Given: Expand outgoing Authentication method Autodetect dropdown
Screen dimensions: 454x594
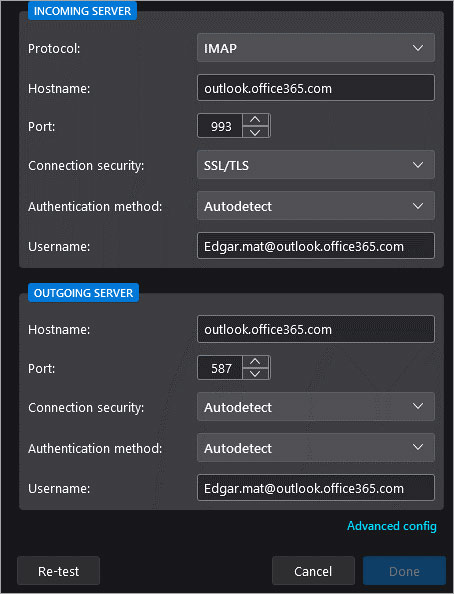Looking at the screenshot, I should (316, 447).
